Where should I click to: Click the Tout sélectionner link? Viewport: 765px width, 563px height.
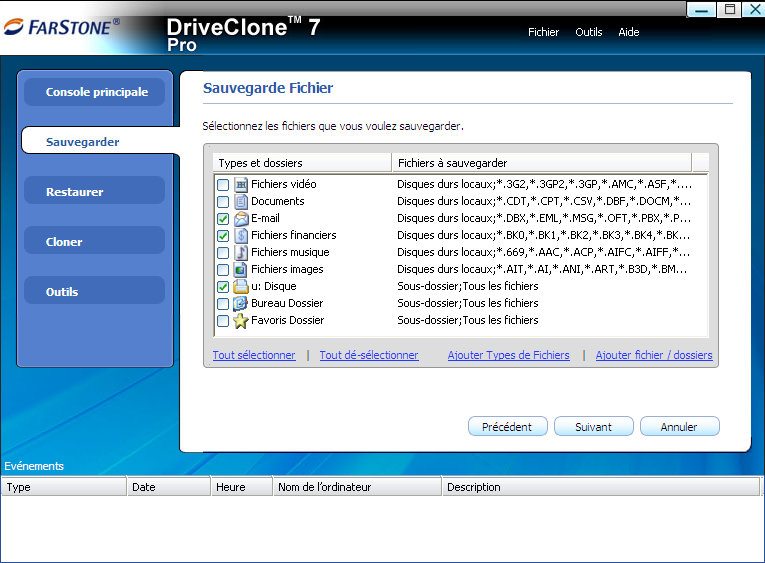pyautogui.click(x=254, y=355)
